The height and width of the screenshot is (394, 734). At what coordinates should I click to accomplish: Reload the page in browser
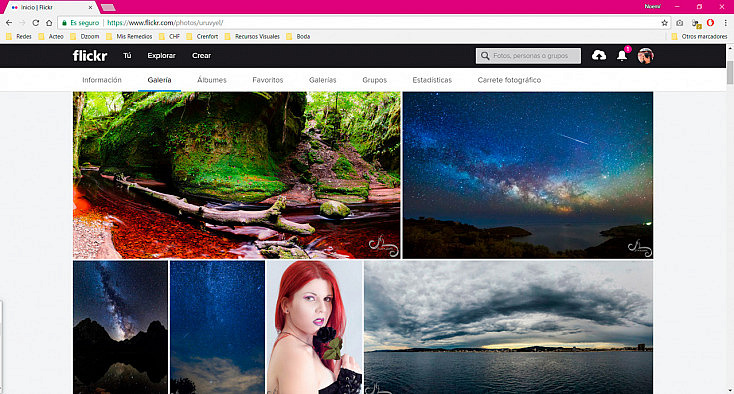click(36, 22)
